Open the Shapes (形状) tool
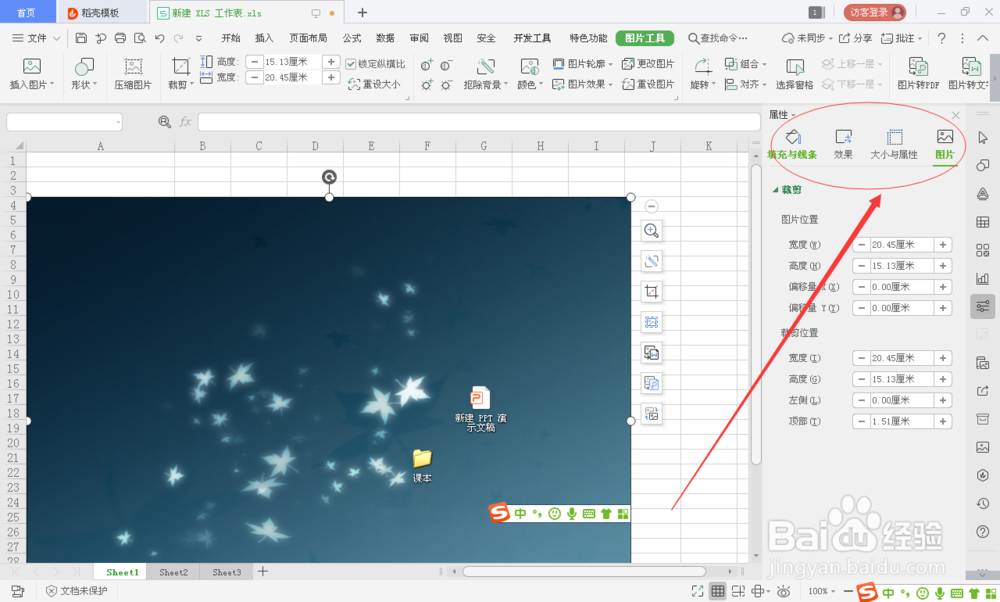This screenshot has height=602, width=1000. point(84,66)
